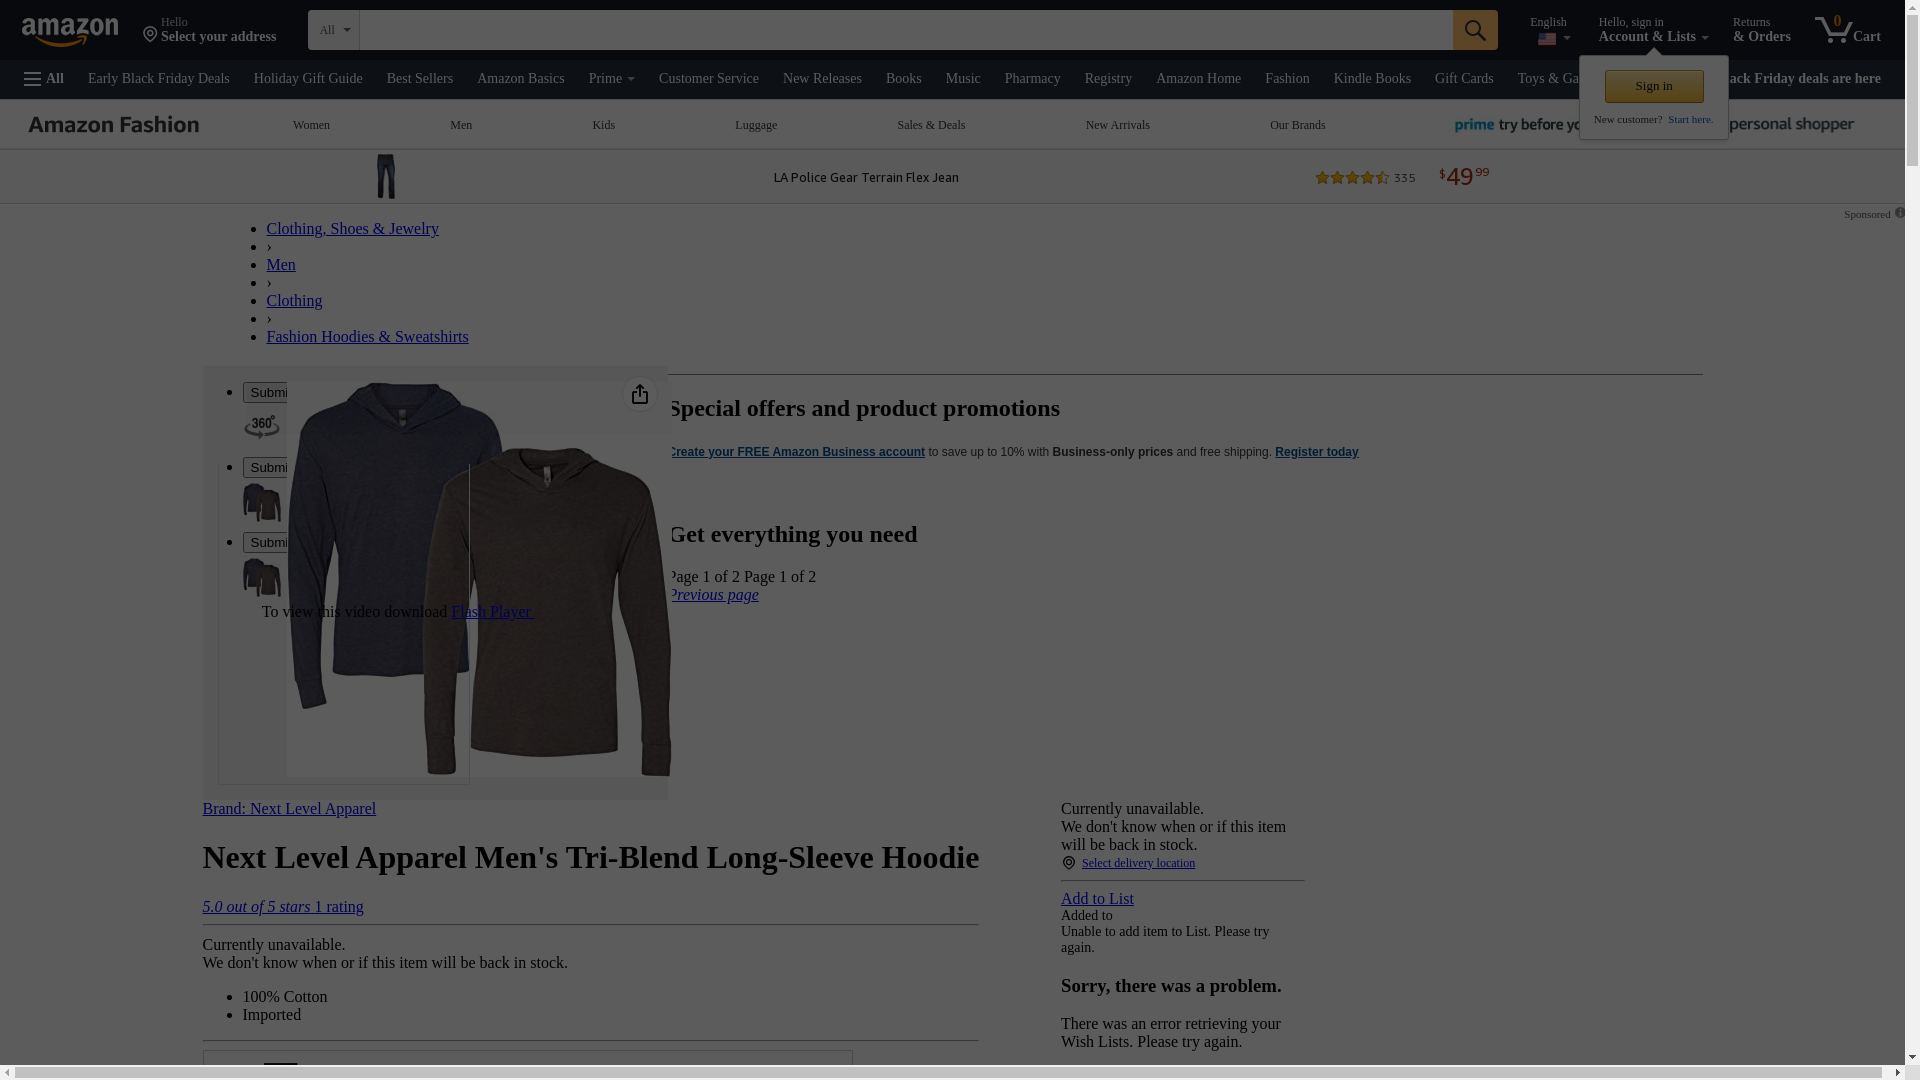Open Best Sellers in navigation bar
Screen dimensions: 1920x1080
pyautogui.click(x=419, y=79)
